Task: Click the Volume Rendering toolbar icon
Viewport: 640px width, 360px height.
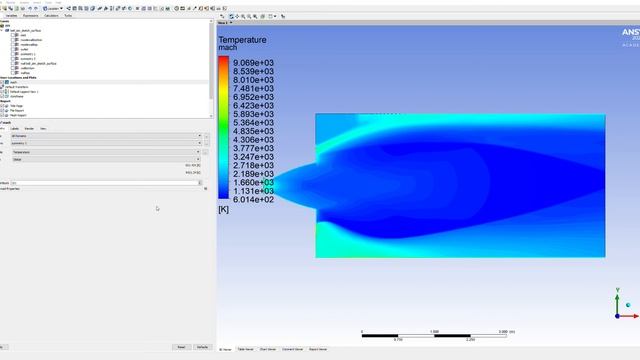Action: click(x=92, y=9)
